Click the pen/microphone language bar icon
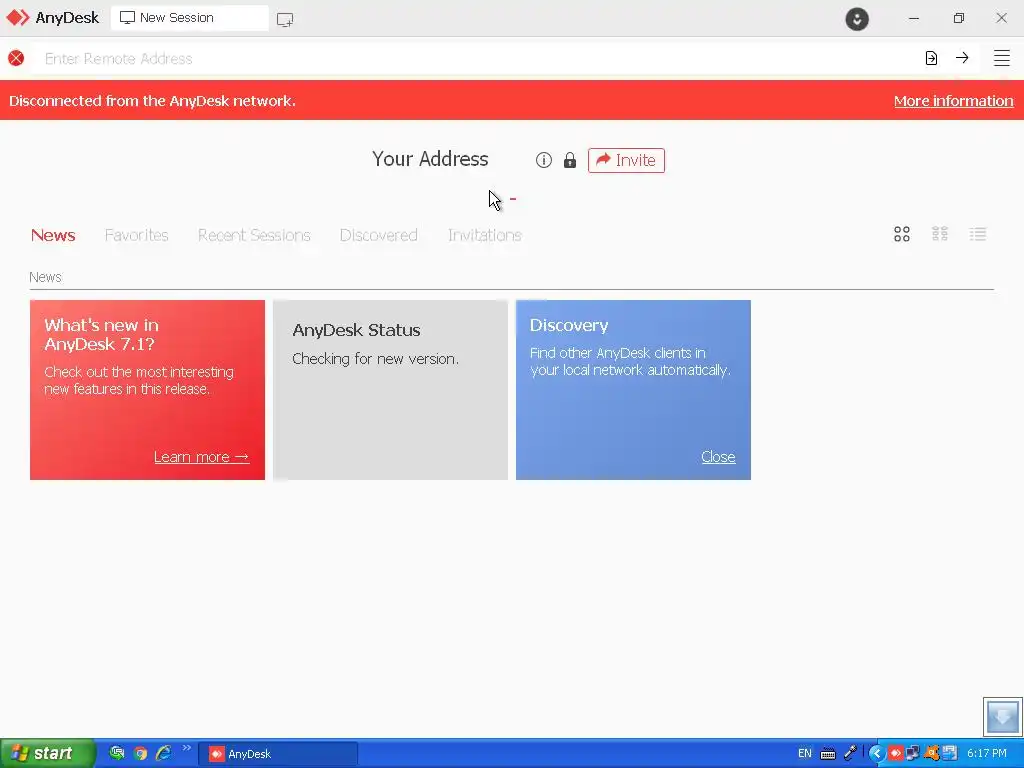The width and height of the screenshot is (1024, 768). pos(850,753)
